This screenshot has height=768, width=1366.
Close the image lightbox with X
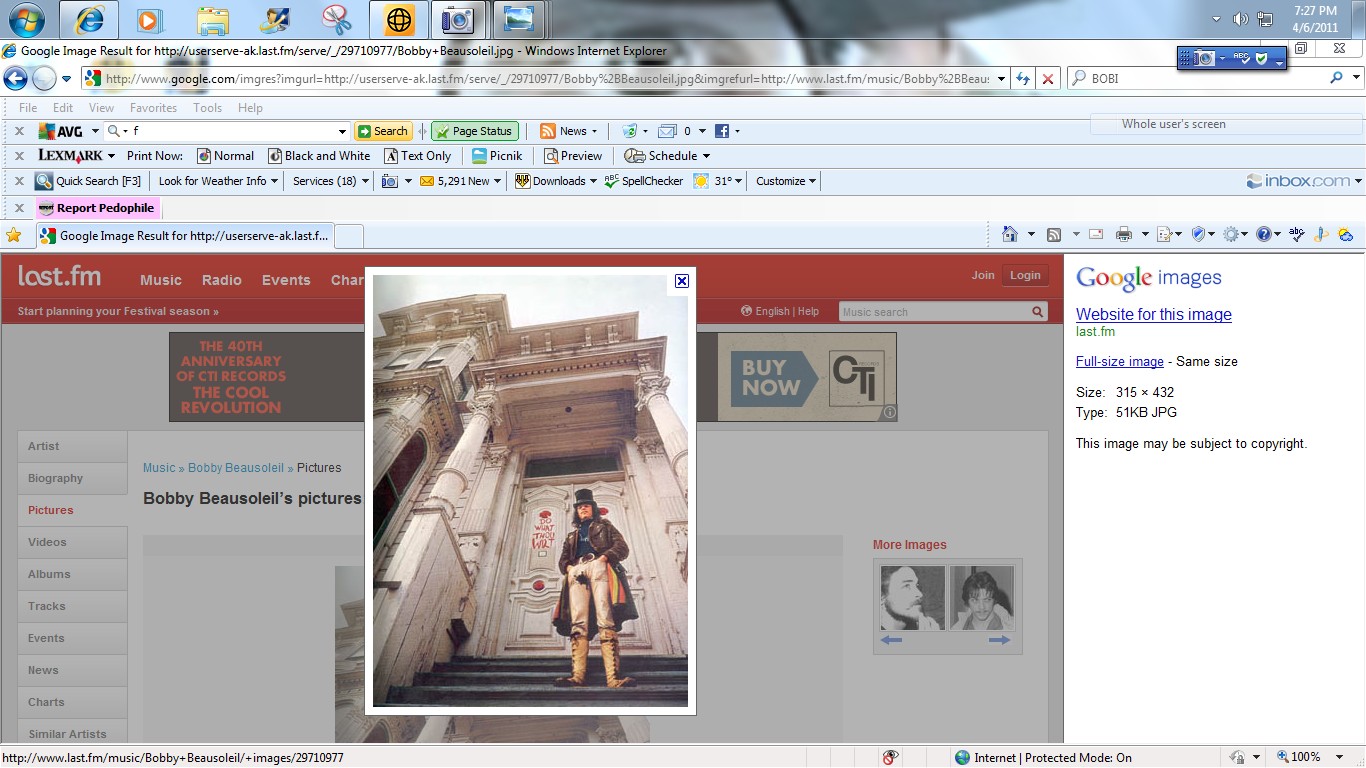(x=682, y=281)
